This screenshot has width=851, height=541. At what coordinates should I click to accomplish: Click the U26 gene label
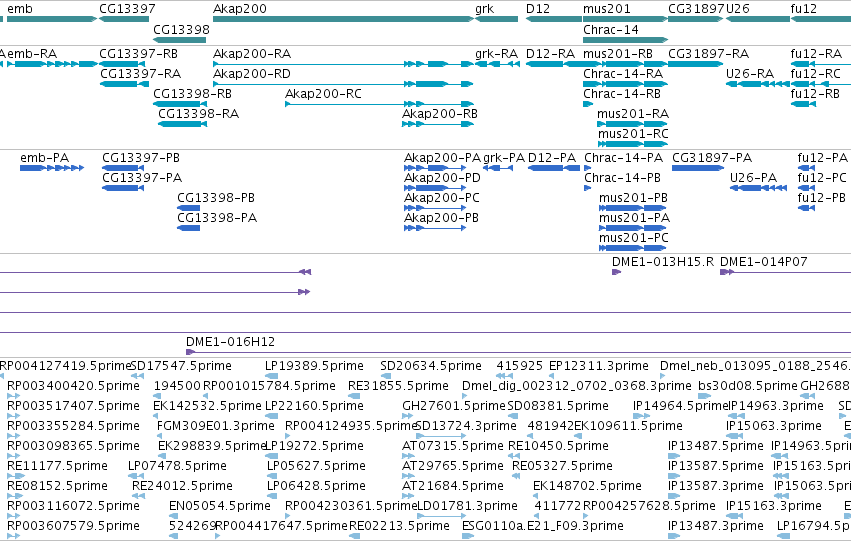tap(738, 9)
